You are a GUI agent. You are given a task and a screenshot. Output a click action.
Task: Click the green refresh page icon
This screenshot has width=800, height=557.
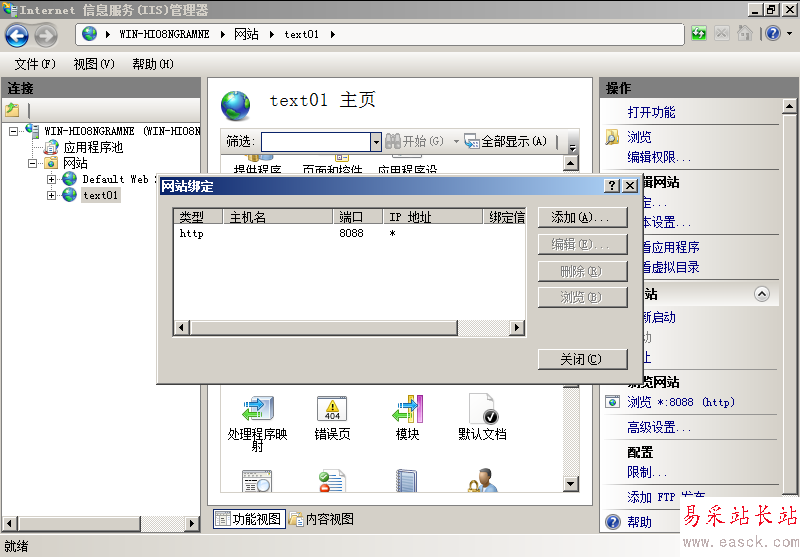698,34
